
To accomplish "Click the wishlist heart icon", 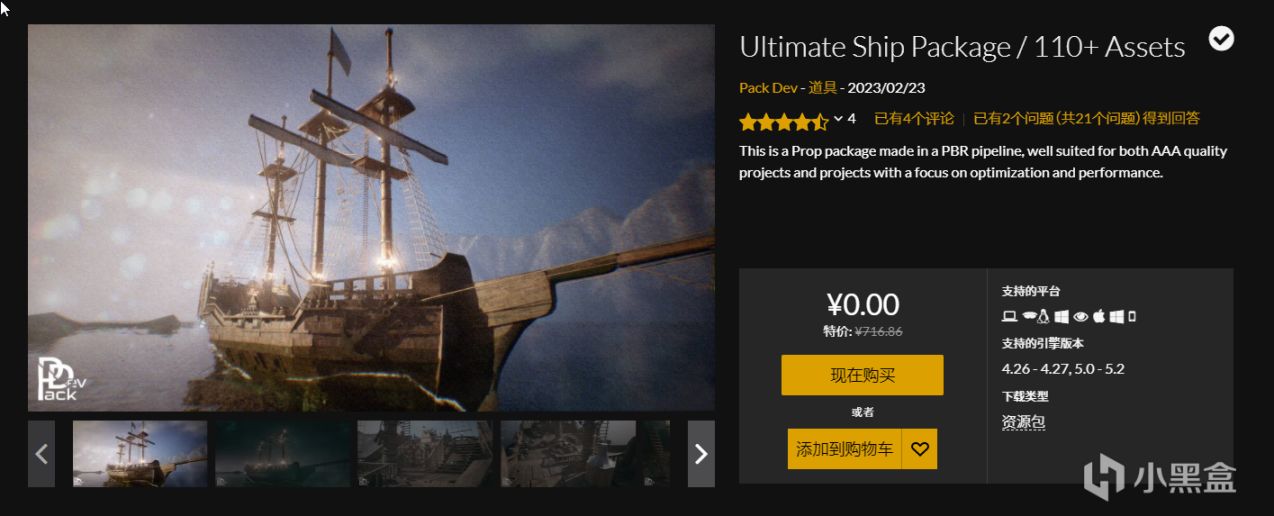I will [920, 449].
